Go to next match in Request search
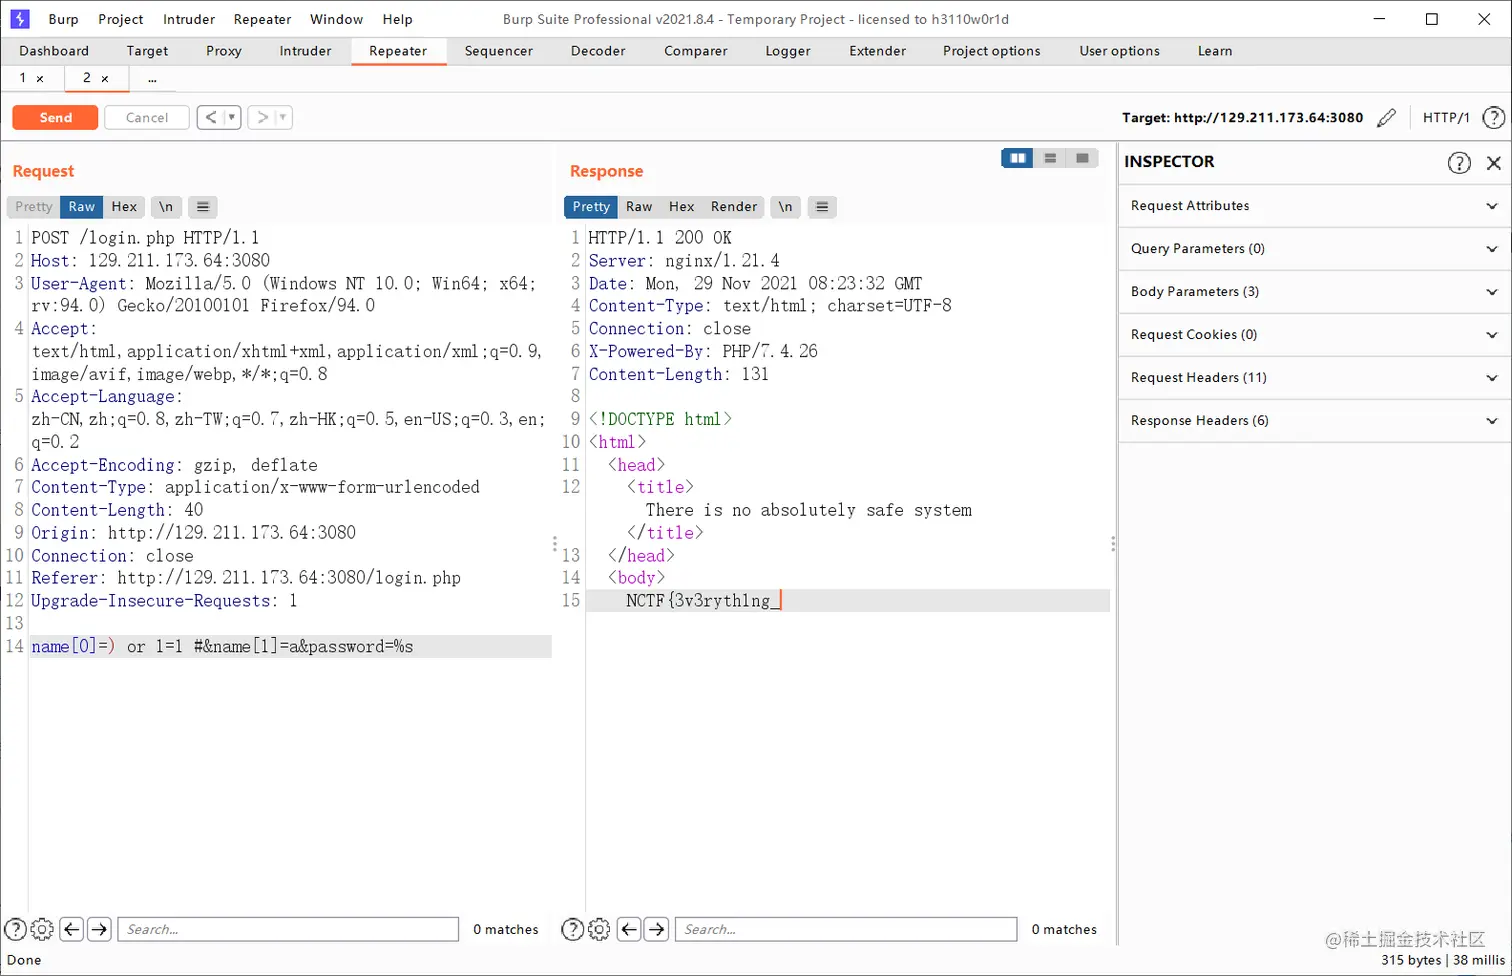The image size is (1512, 976). point(99,929)
